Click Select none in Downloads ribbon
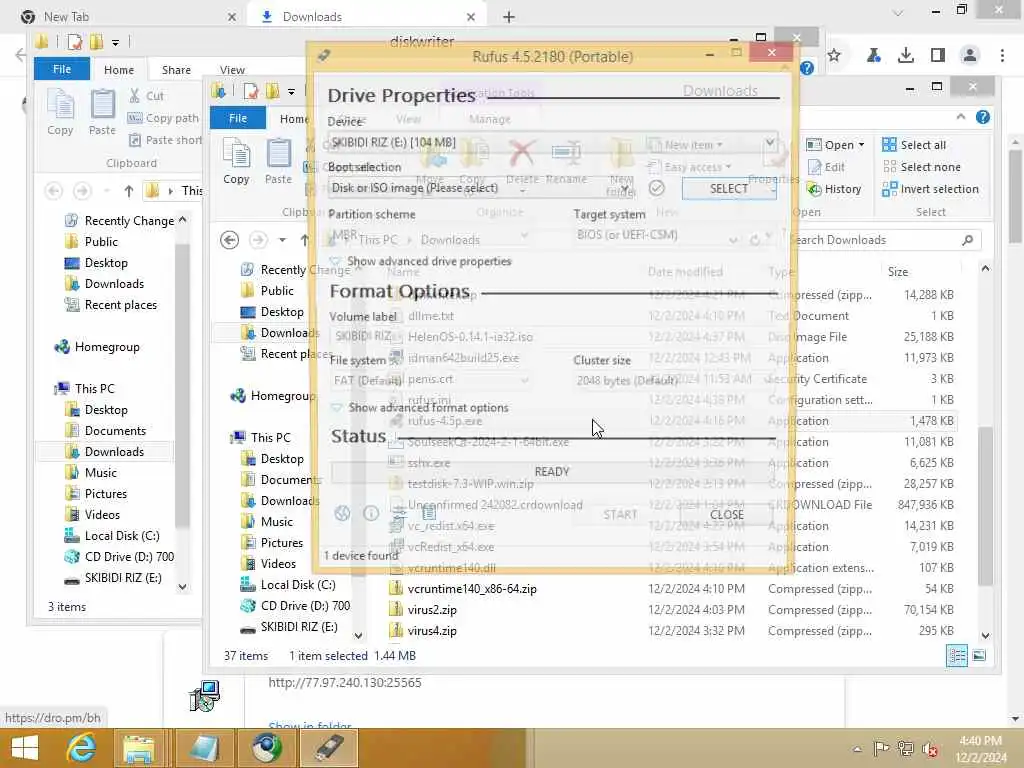This screenshot has width=1024, height=768. 921,167
